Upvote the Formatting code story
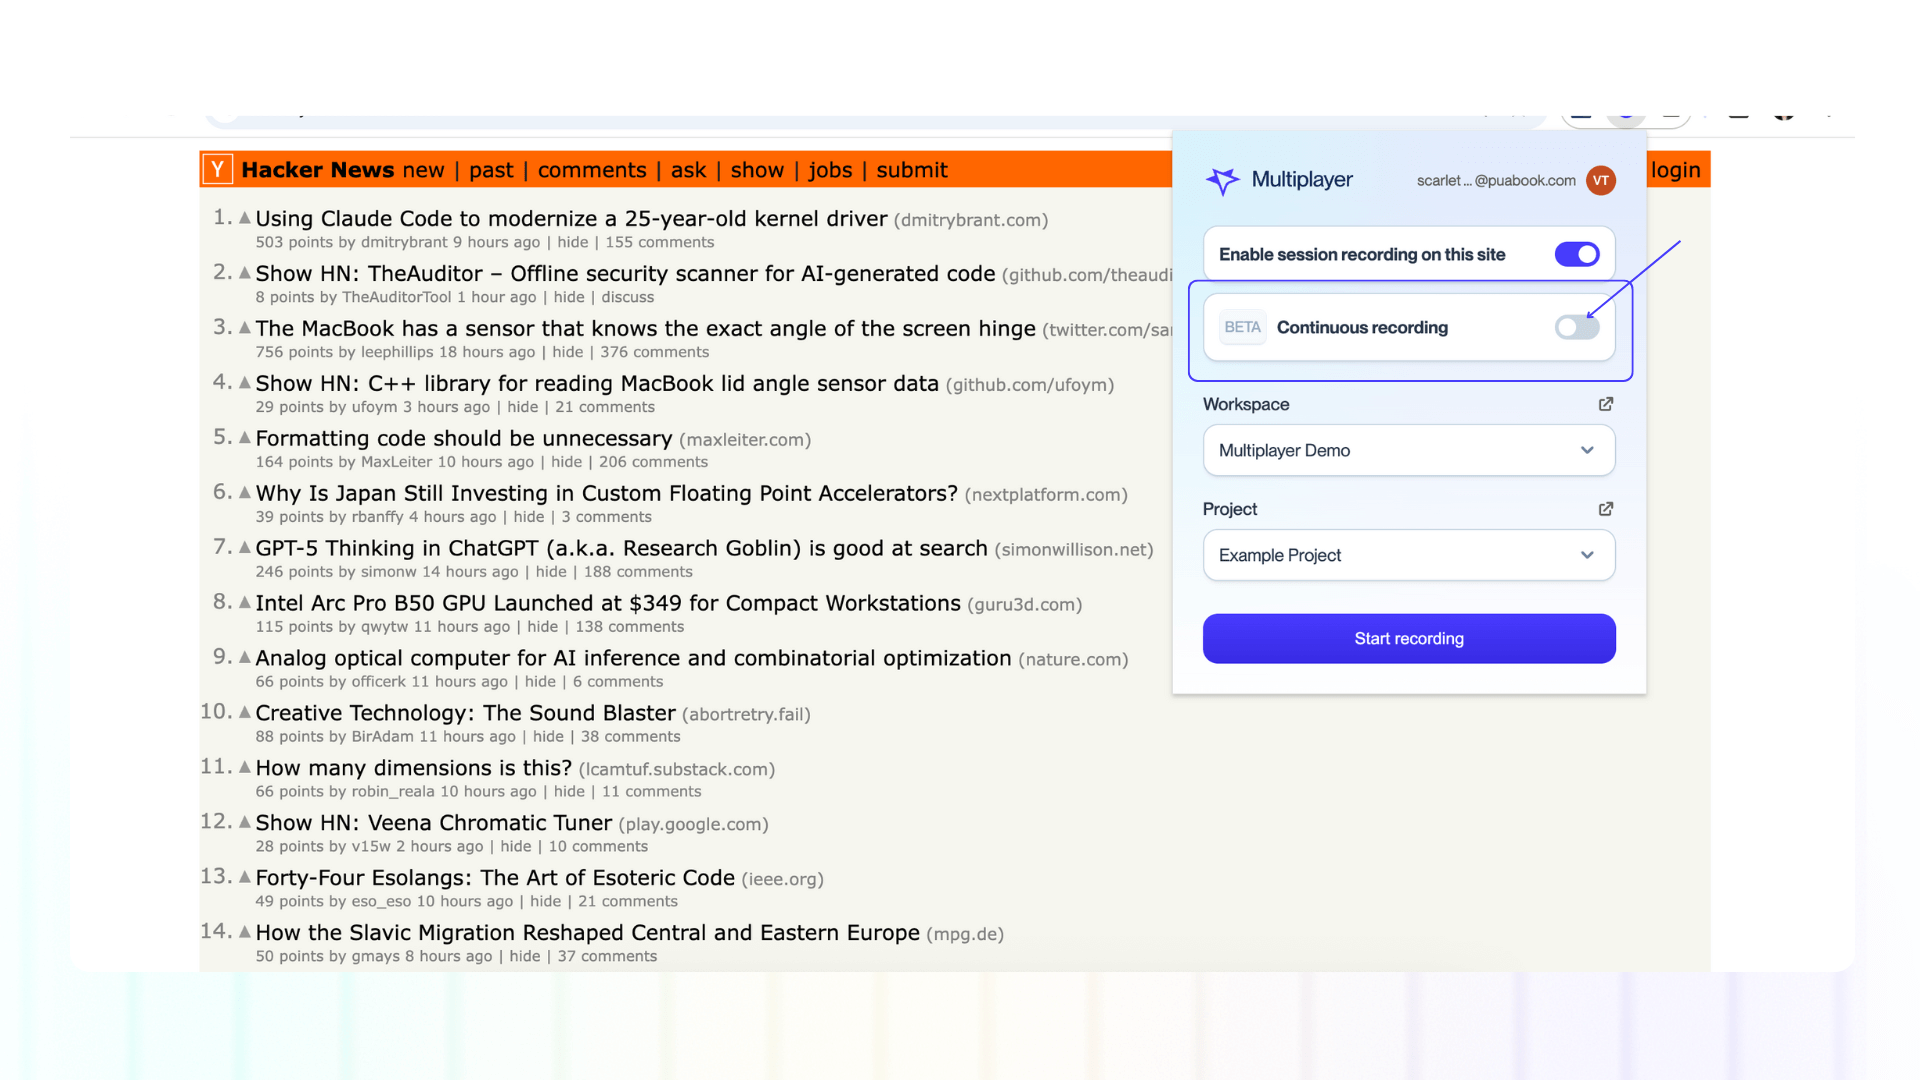 [244, 437]
